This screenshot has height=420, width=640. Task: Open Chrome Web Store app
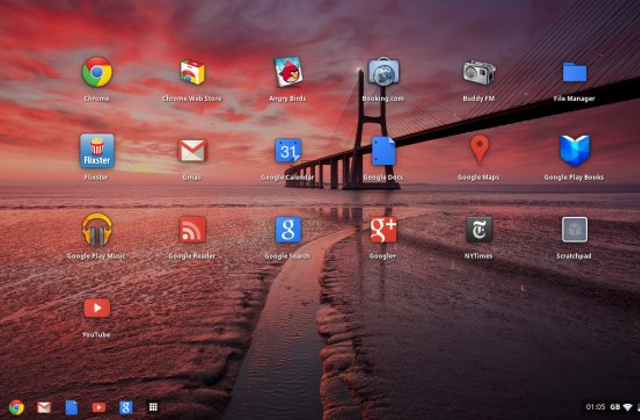(192, 72)
